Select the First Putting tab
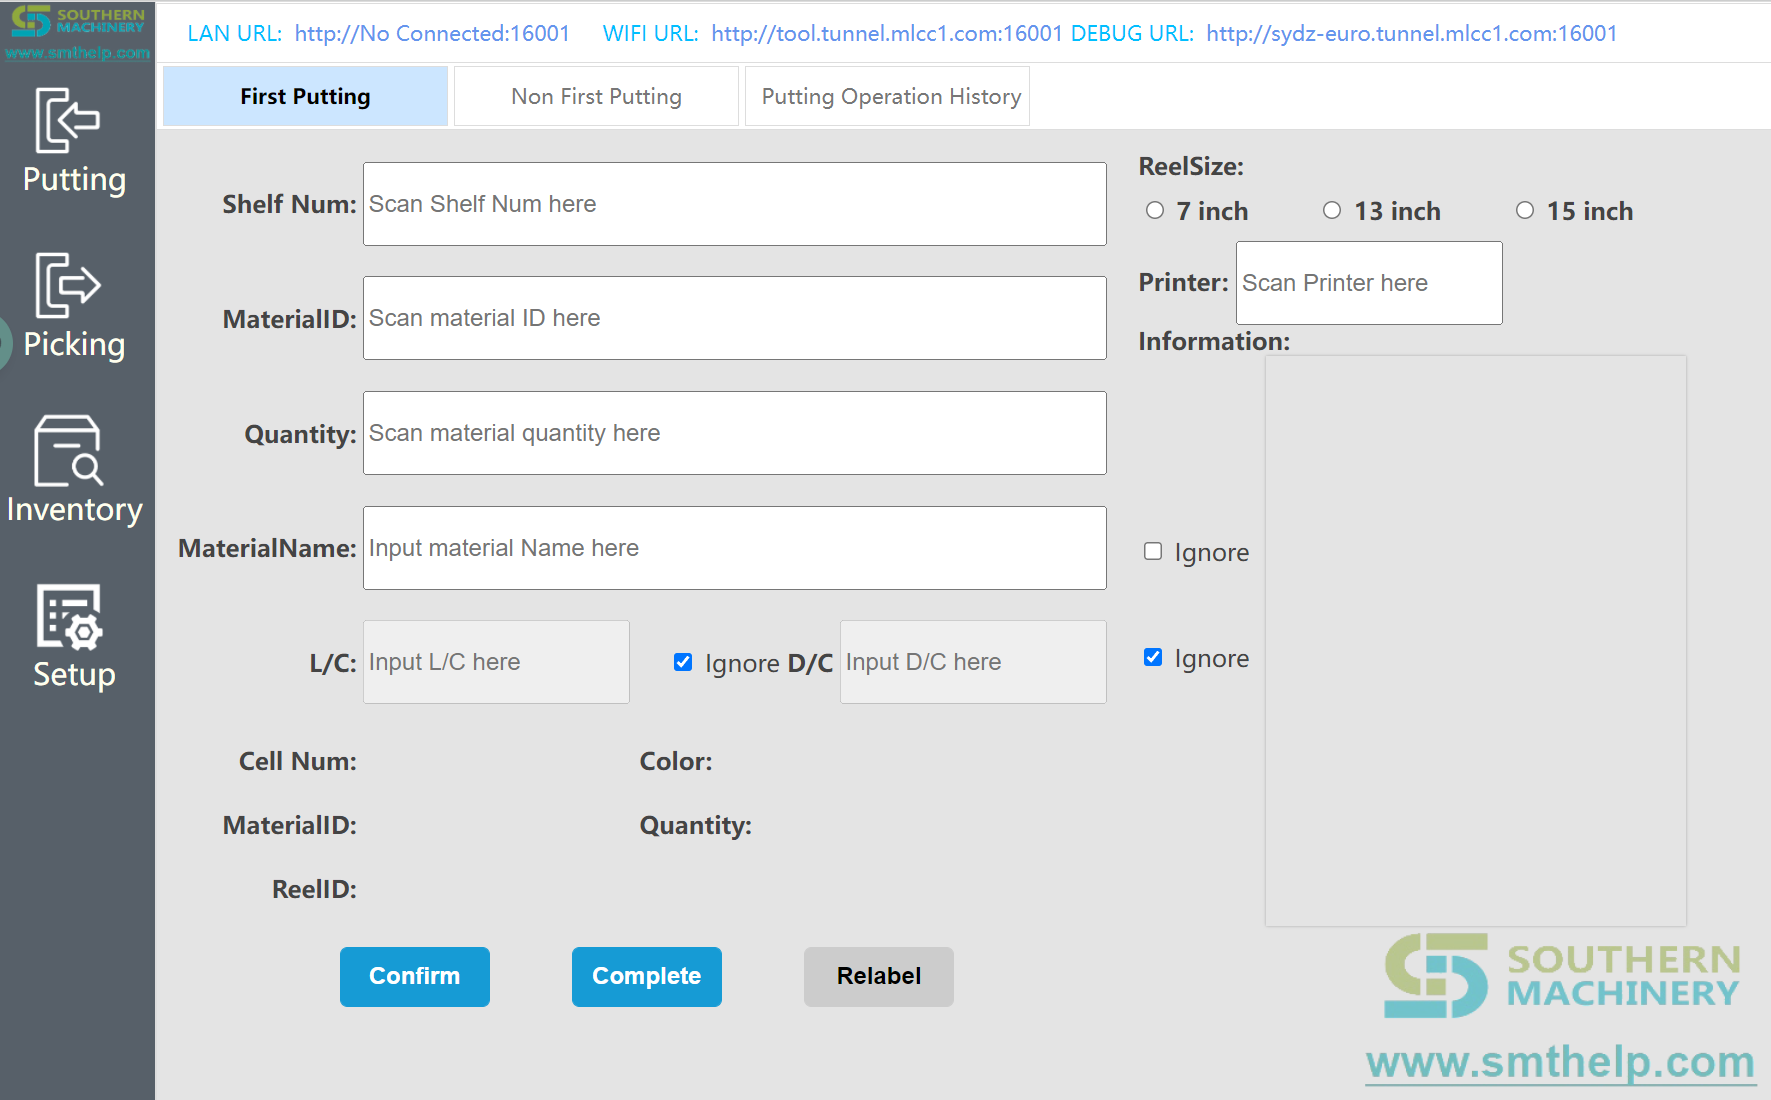 tap(305, 97)
